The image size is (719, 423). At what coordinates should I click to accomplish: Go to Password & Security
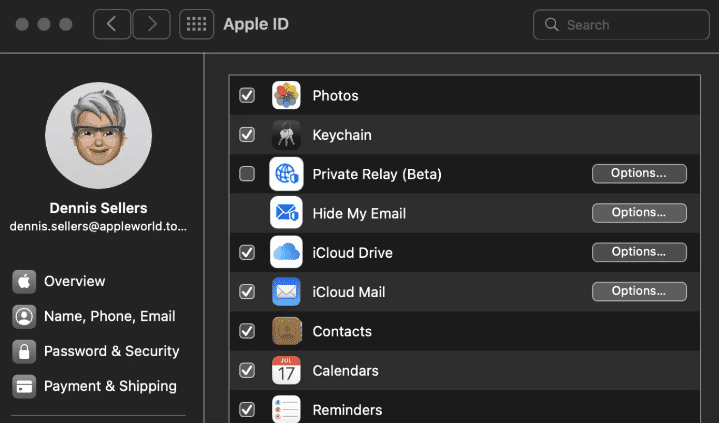(111, 351)
